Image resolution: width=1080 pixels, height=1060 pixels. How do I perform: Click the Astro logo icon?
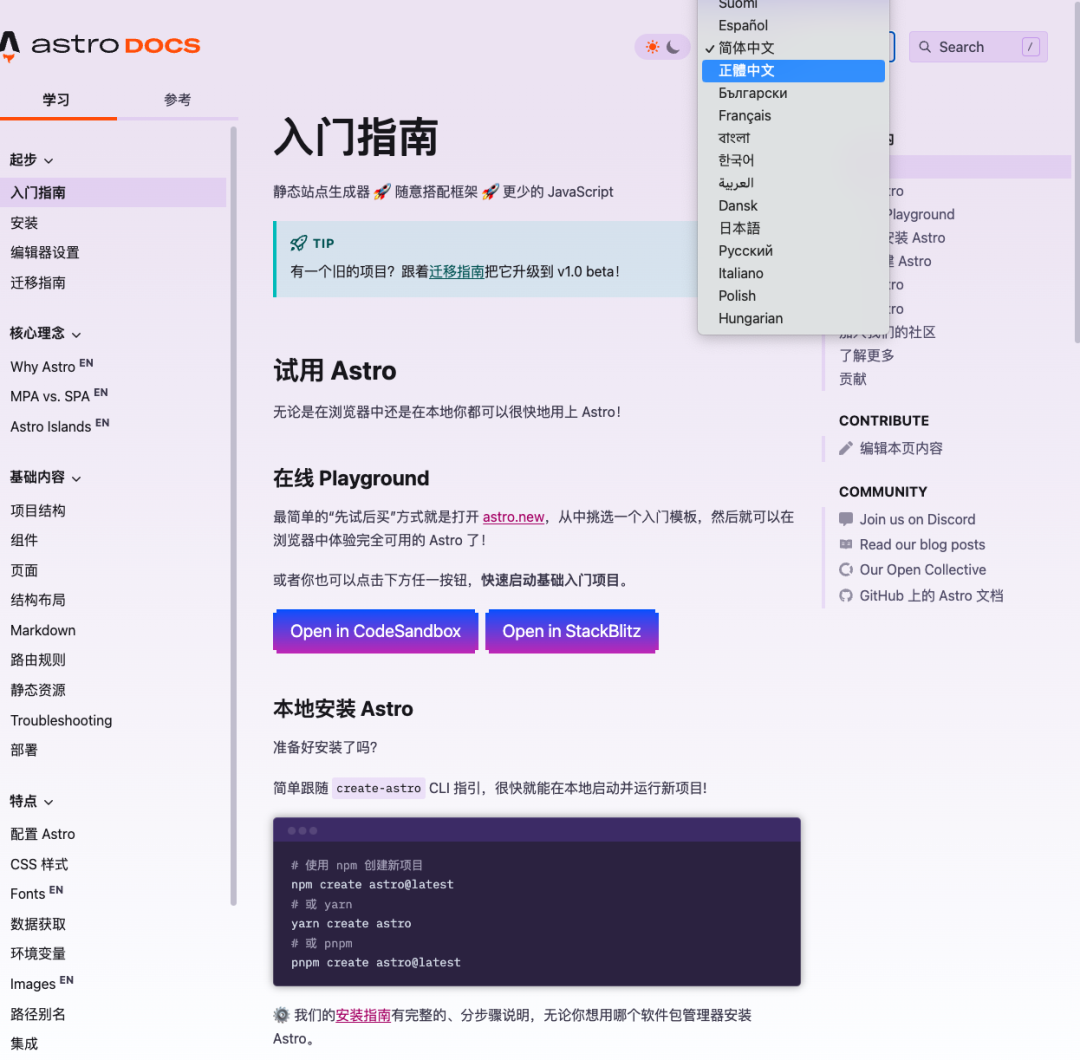click(x=9, y=46)
